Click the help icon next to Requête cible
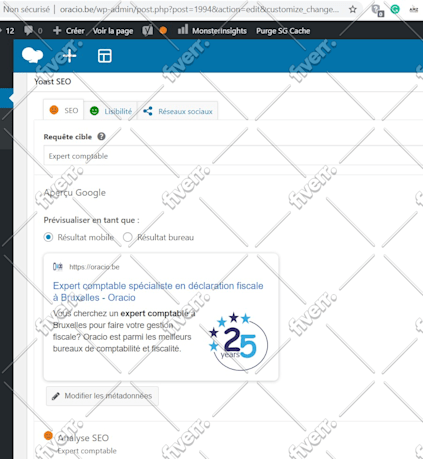The width and height of the screenshot is (423, 459). 101,136
